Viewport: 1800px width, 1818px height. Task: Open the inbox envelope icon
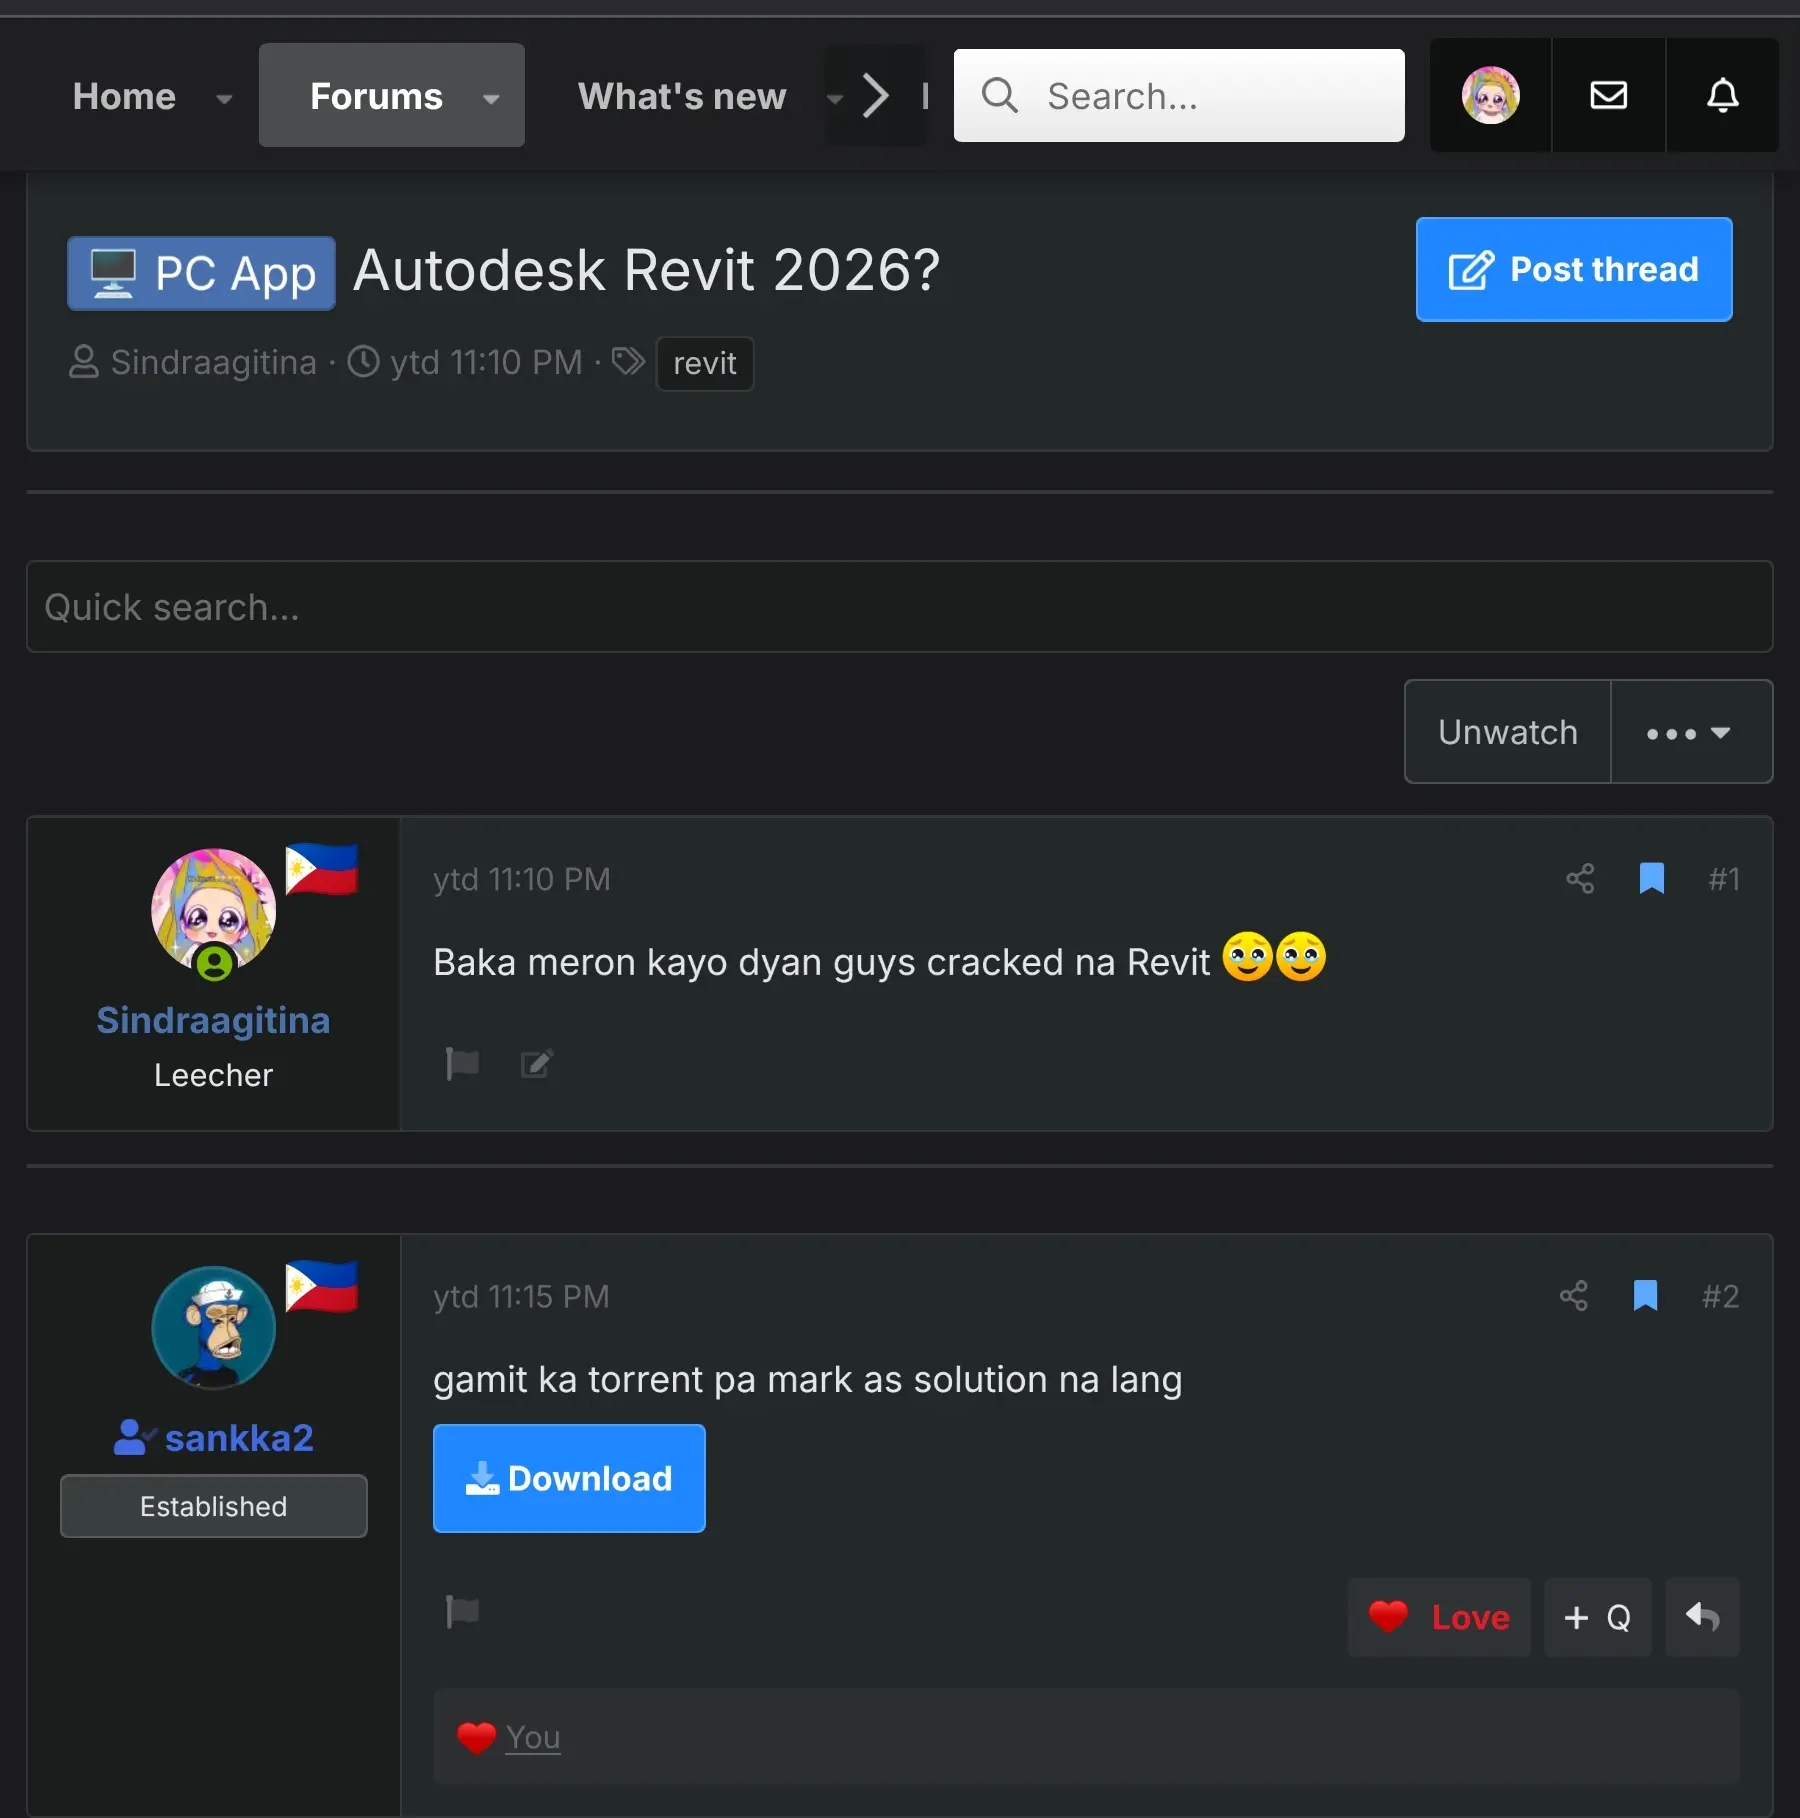(x=1608, y=96)
